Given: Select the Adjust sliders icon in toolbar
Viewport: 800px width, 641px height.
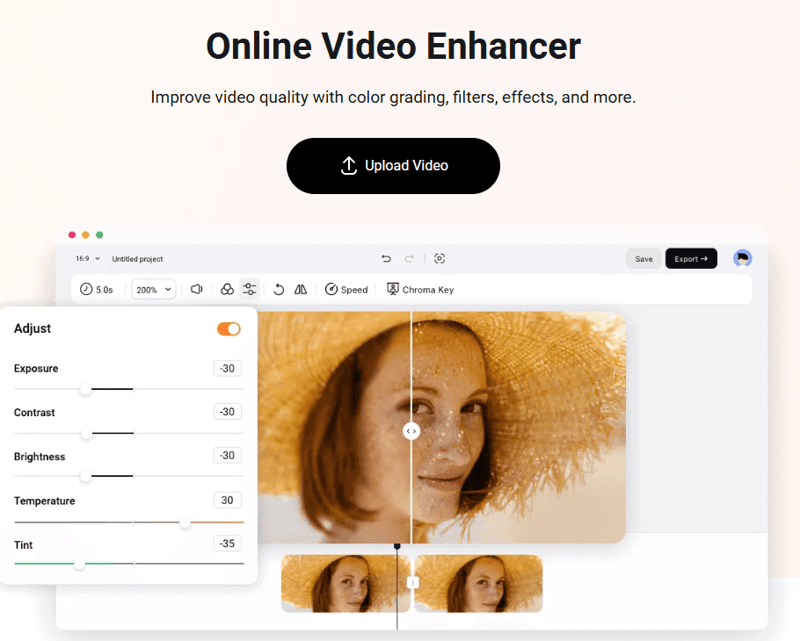Looking at the screenshot, I should (247, 289).
